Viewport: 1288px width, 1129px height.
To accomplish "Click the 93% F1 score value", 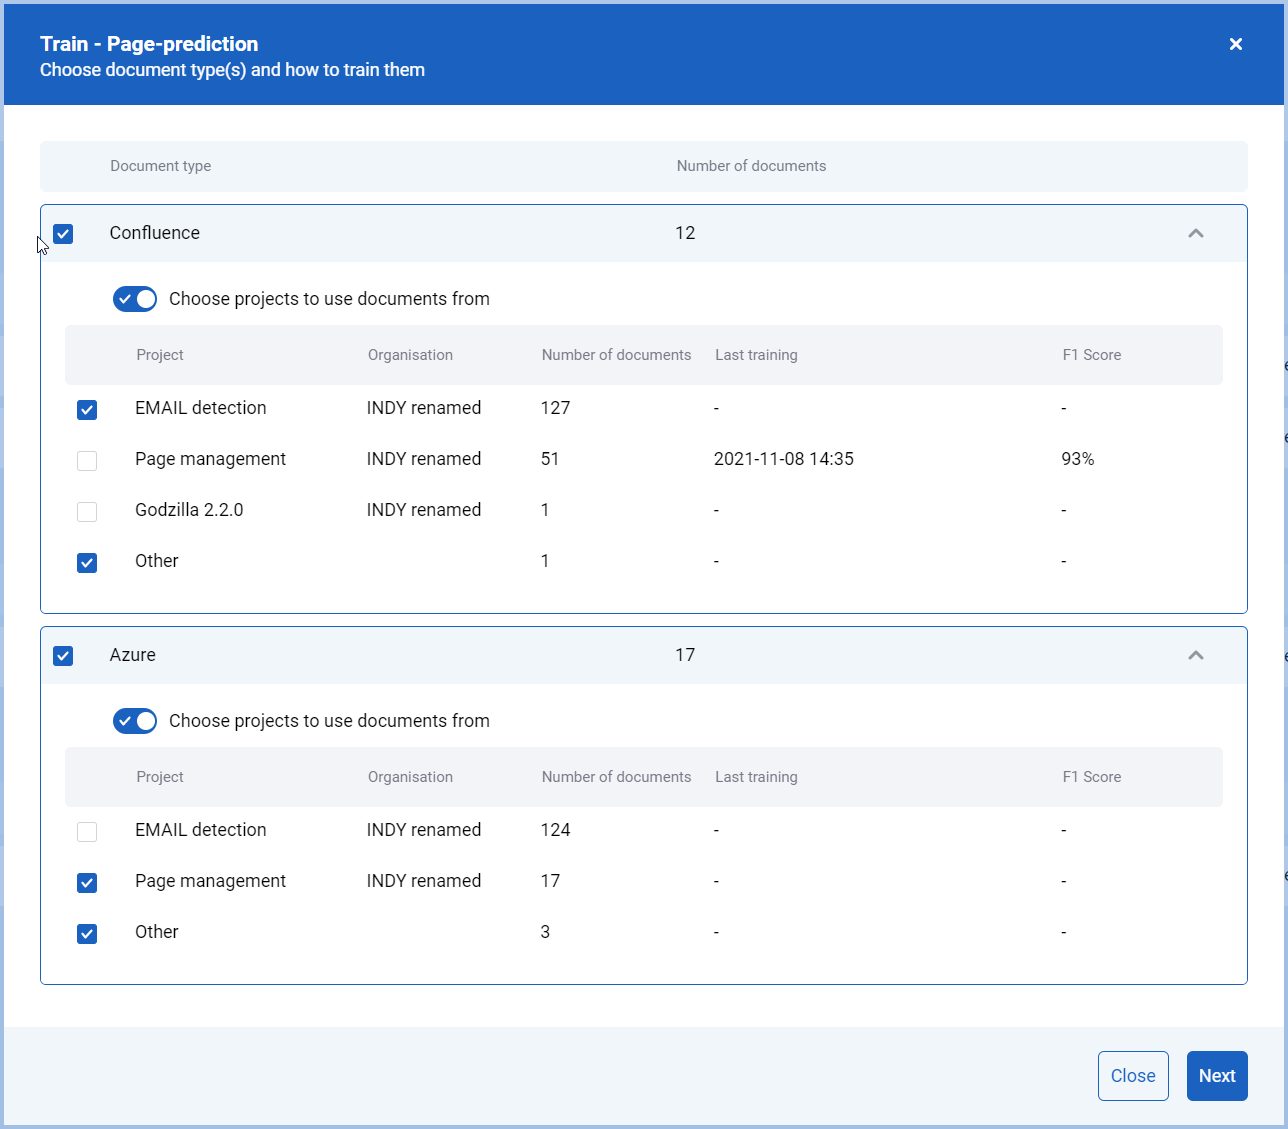I will pos(1078,459).
